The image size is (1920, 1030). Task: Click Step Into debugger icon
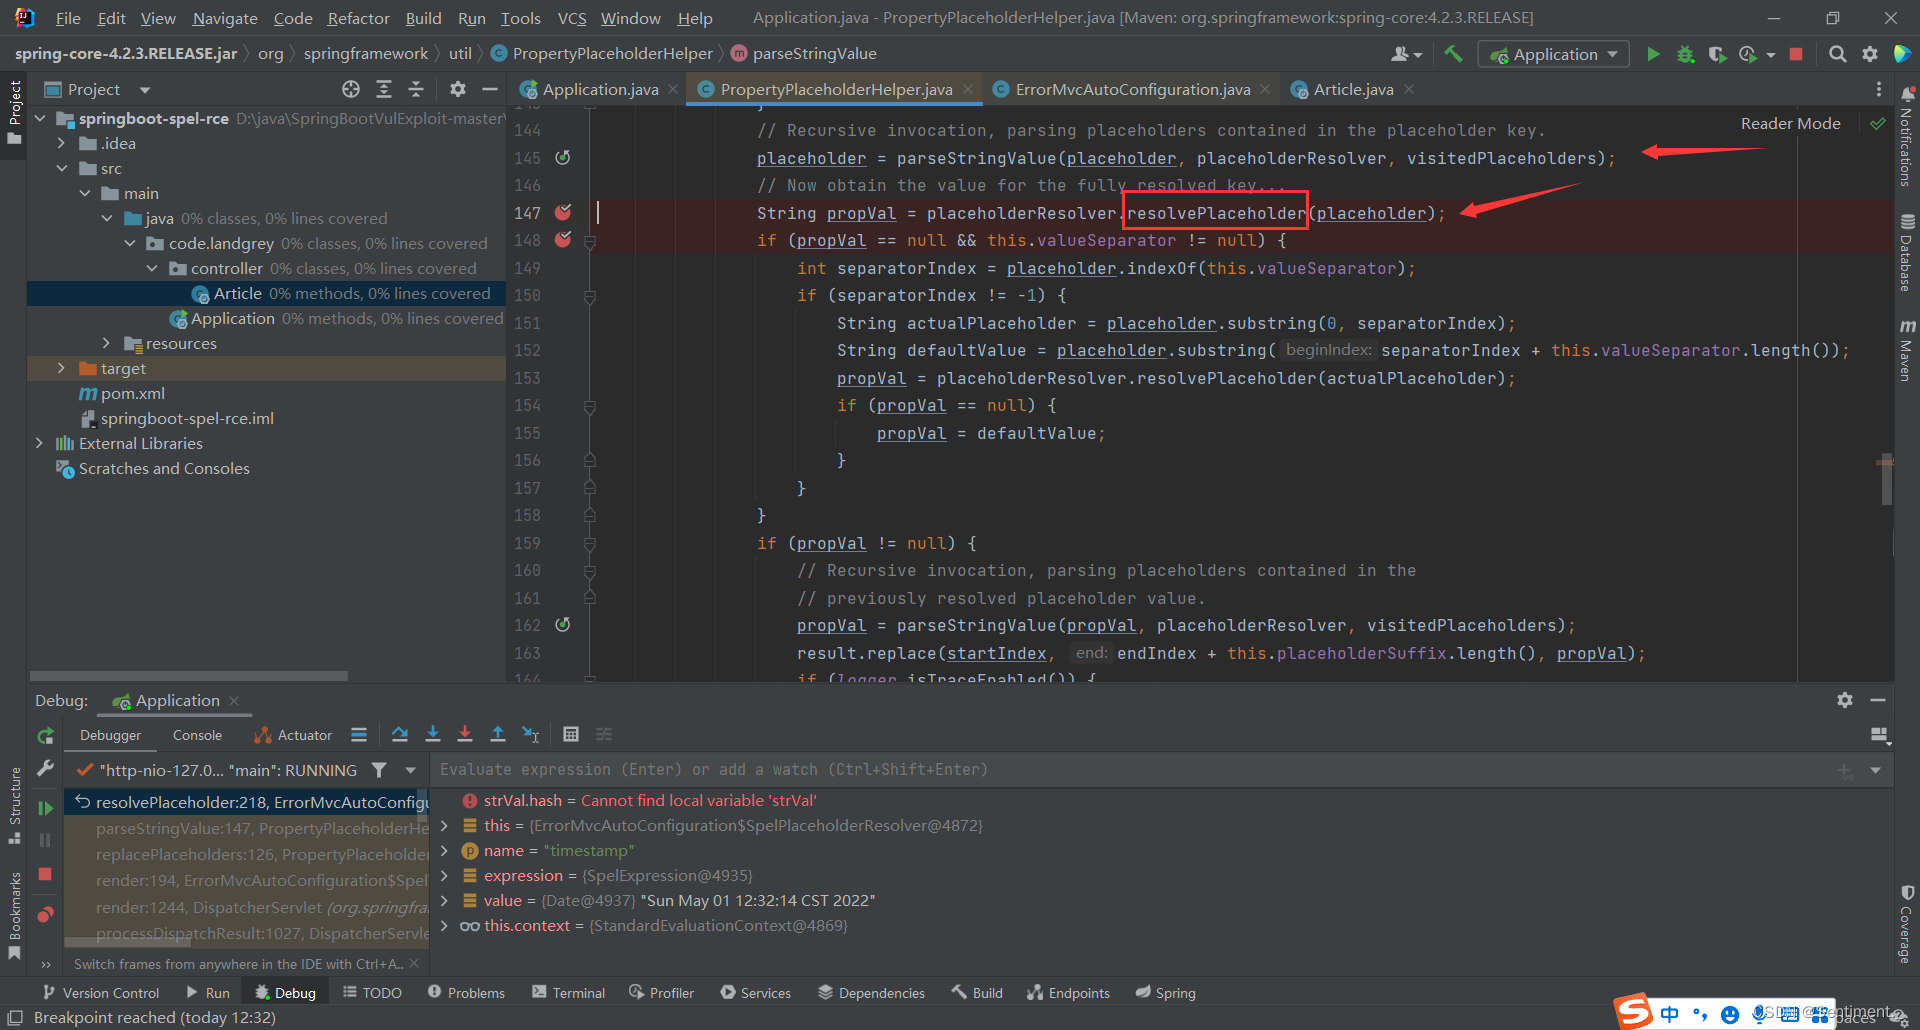(x=432, y=734)
